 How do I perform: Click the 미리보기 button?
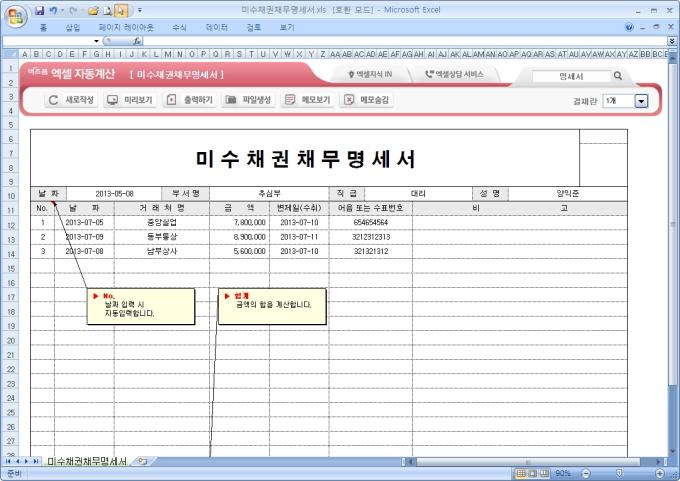pyautogui.click(x=130, y=100)
